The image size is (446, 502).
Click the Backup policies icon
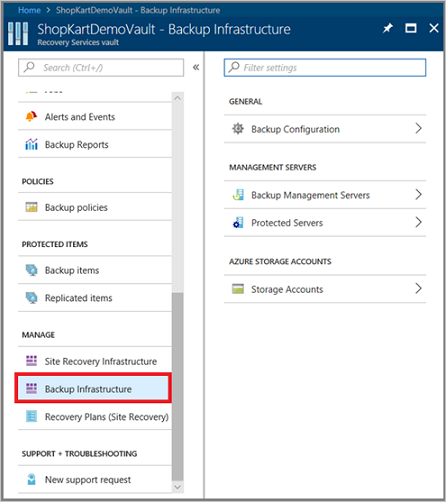point(31,207)
